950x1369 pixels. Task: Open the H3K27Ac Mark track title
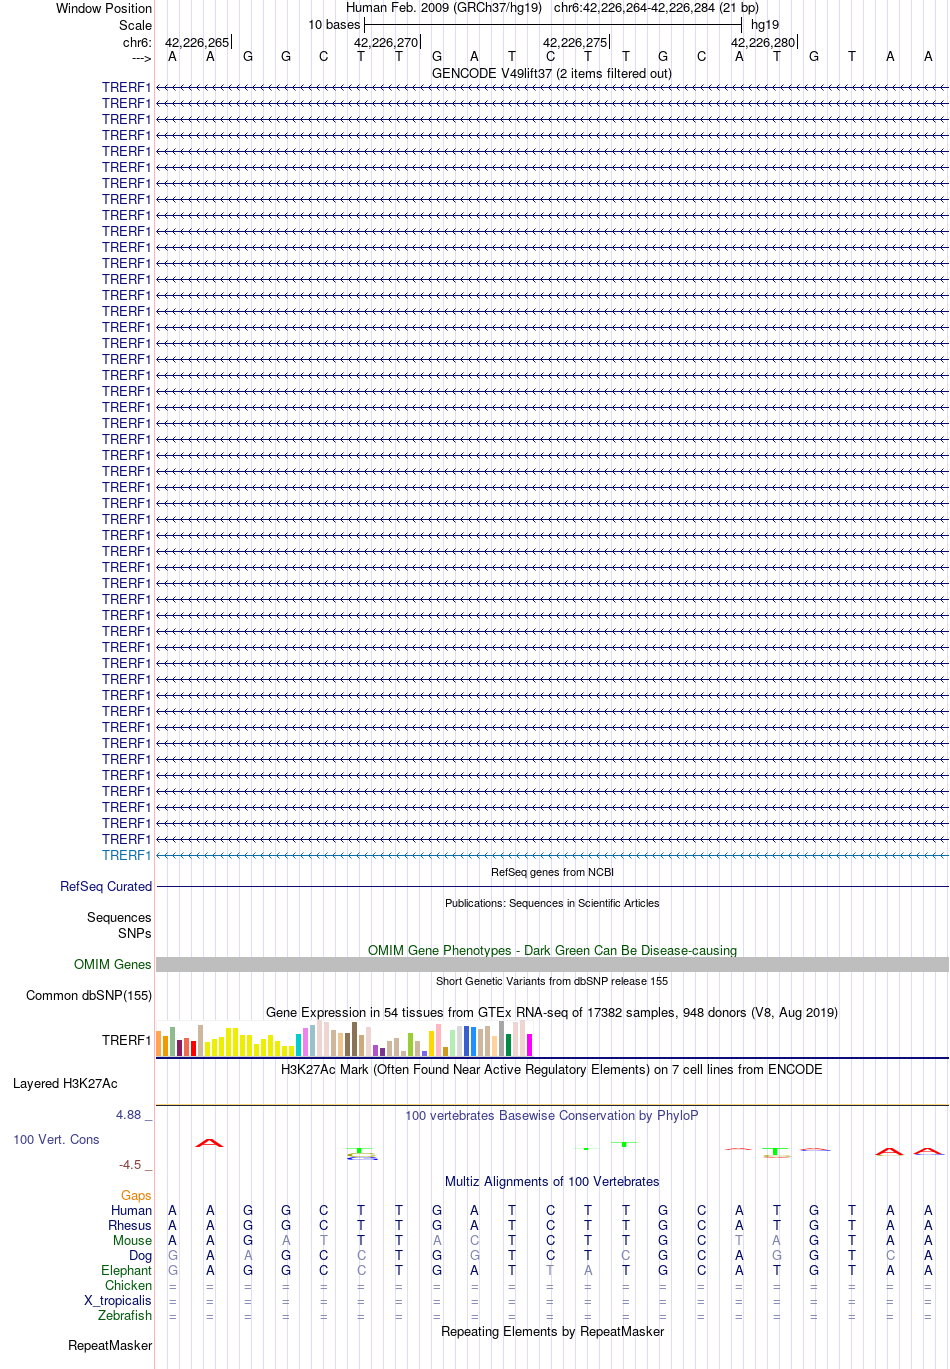coord(552,1070)
